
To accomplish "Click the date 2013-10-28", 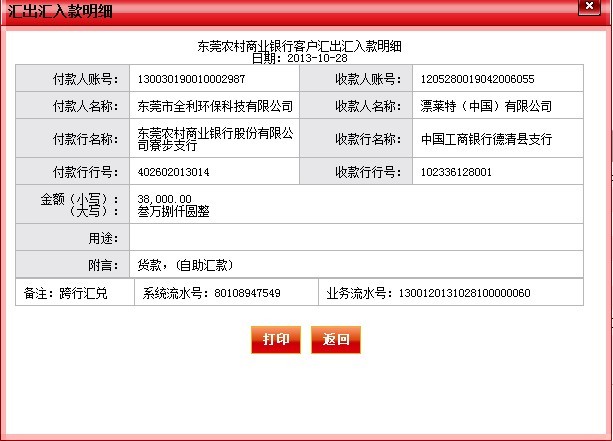I will (317, 58).
